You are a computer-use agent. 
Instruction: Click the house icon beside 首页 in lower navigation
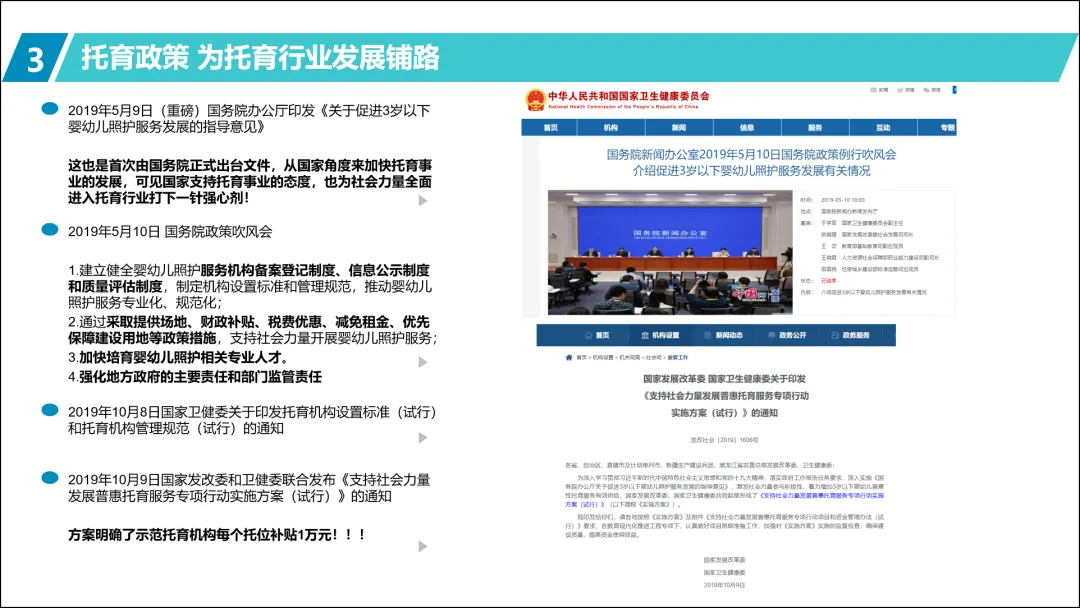(x=588, y=335)
